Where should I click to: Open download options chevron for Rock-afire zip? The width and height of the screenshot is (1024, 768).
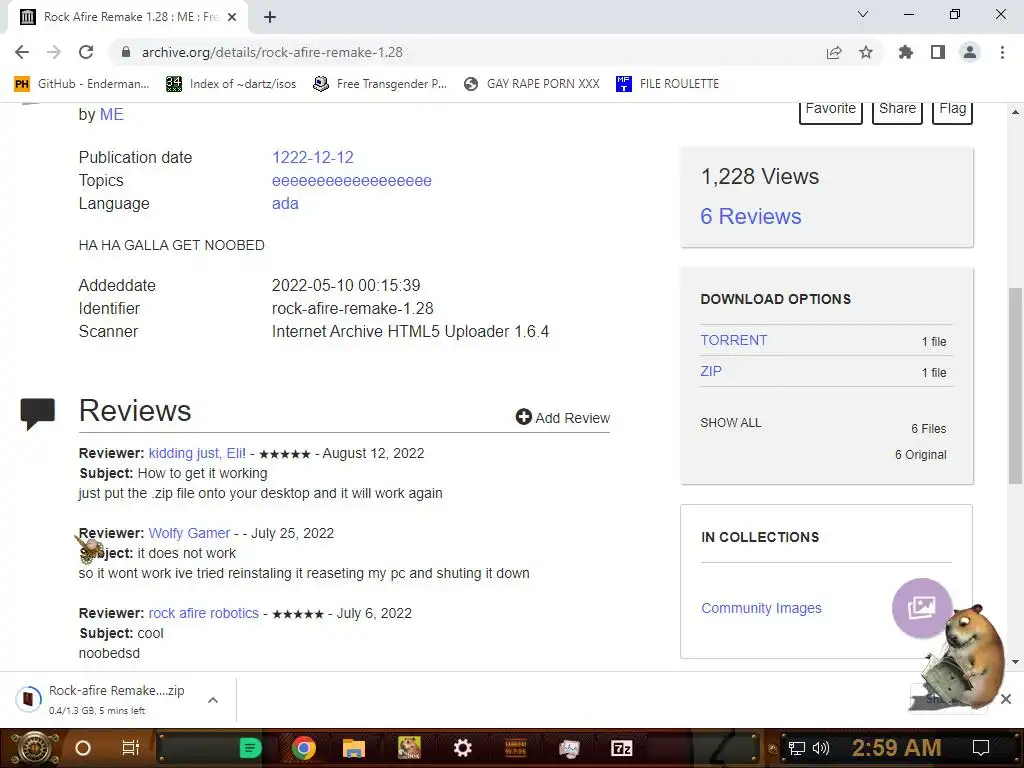[x=213, y=700]
